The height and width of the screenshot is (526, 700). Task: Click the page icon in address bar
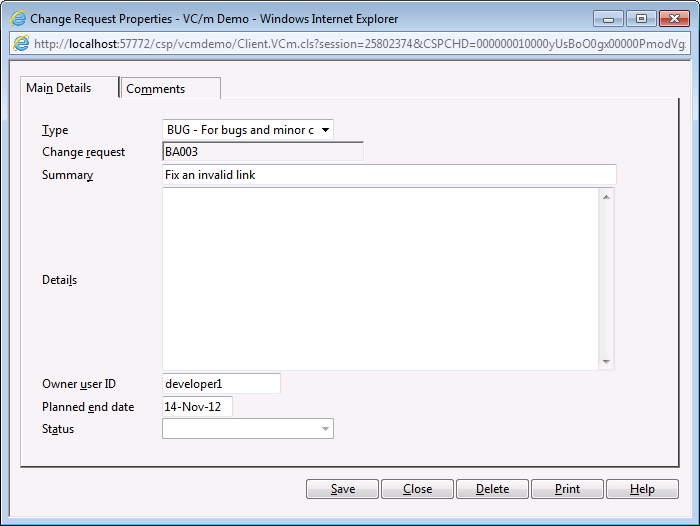[x=20, y=43]
